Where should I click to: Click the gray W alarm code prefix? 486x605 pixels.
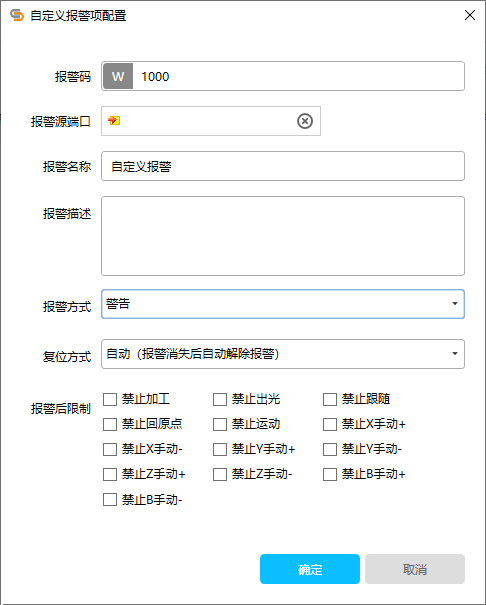(118, 76)
